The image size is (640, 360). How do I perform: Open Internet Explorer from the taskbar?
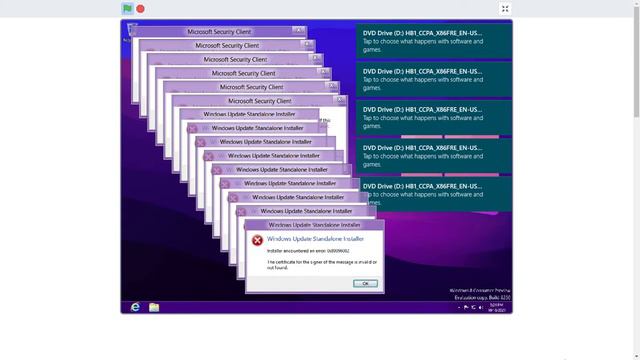tap(135, 307)
